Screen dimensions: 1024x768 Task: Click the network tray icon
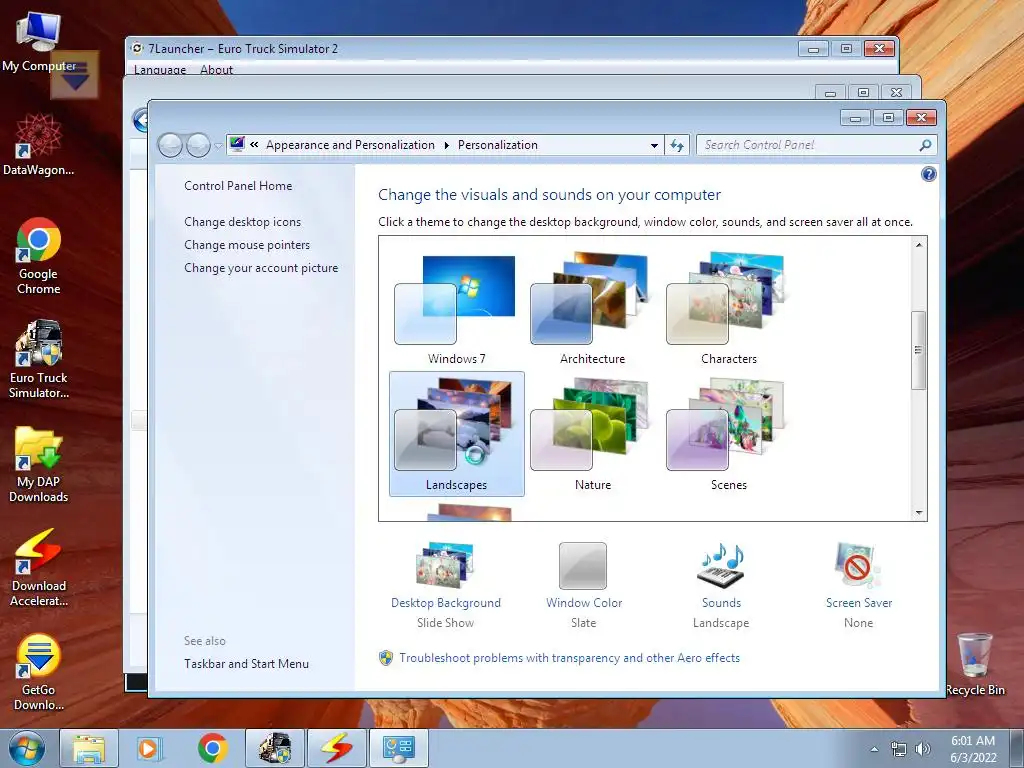click(899, 749)
